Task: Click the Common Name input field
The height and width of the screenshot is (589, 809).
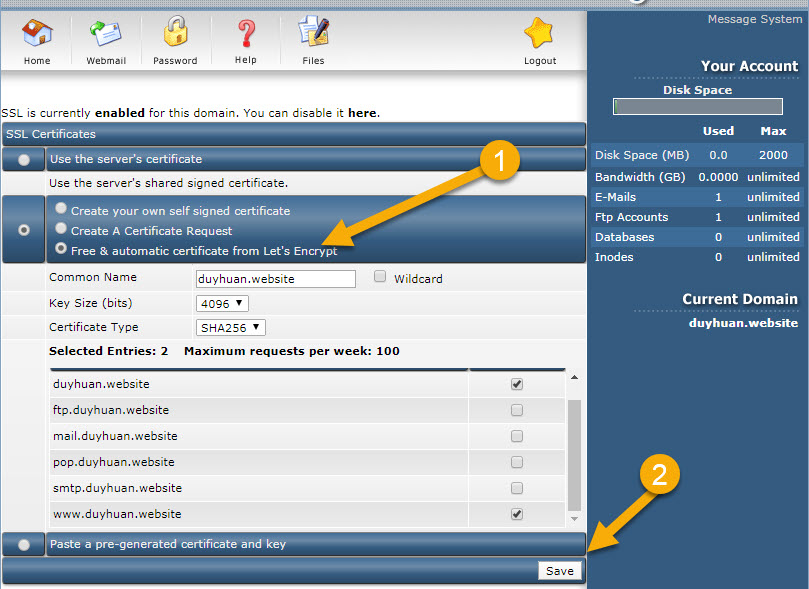Action: pos(276,279)
